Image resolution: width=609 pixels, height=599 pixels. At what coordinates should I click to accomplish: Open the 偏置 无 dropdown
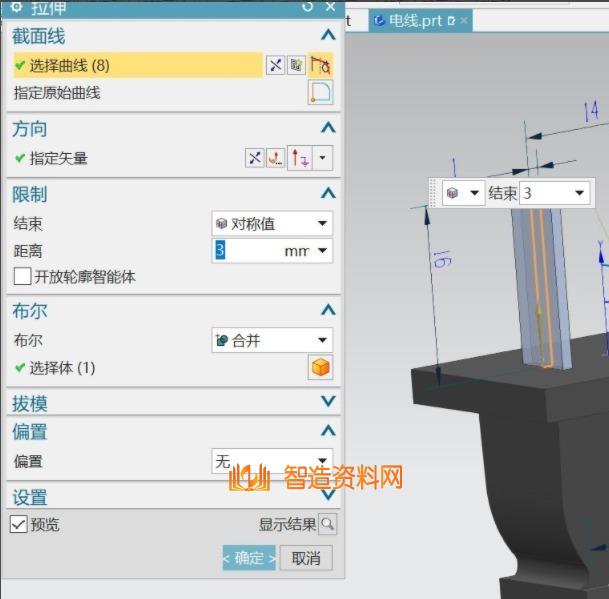[x=272, y=461]
